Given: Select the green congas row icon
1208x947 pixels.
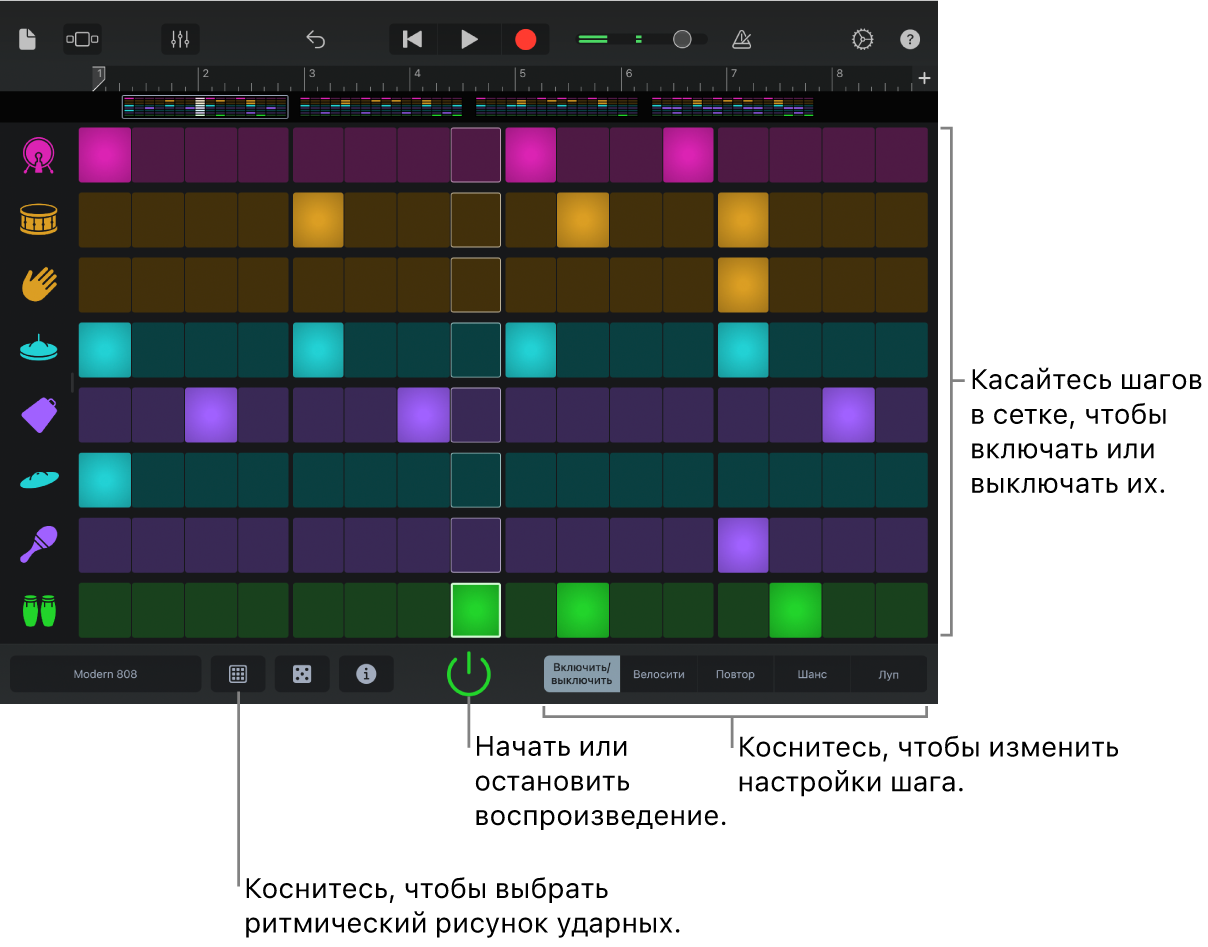Looking at the screenshot, I should [38, 610].
